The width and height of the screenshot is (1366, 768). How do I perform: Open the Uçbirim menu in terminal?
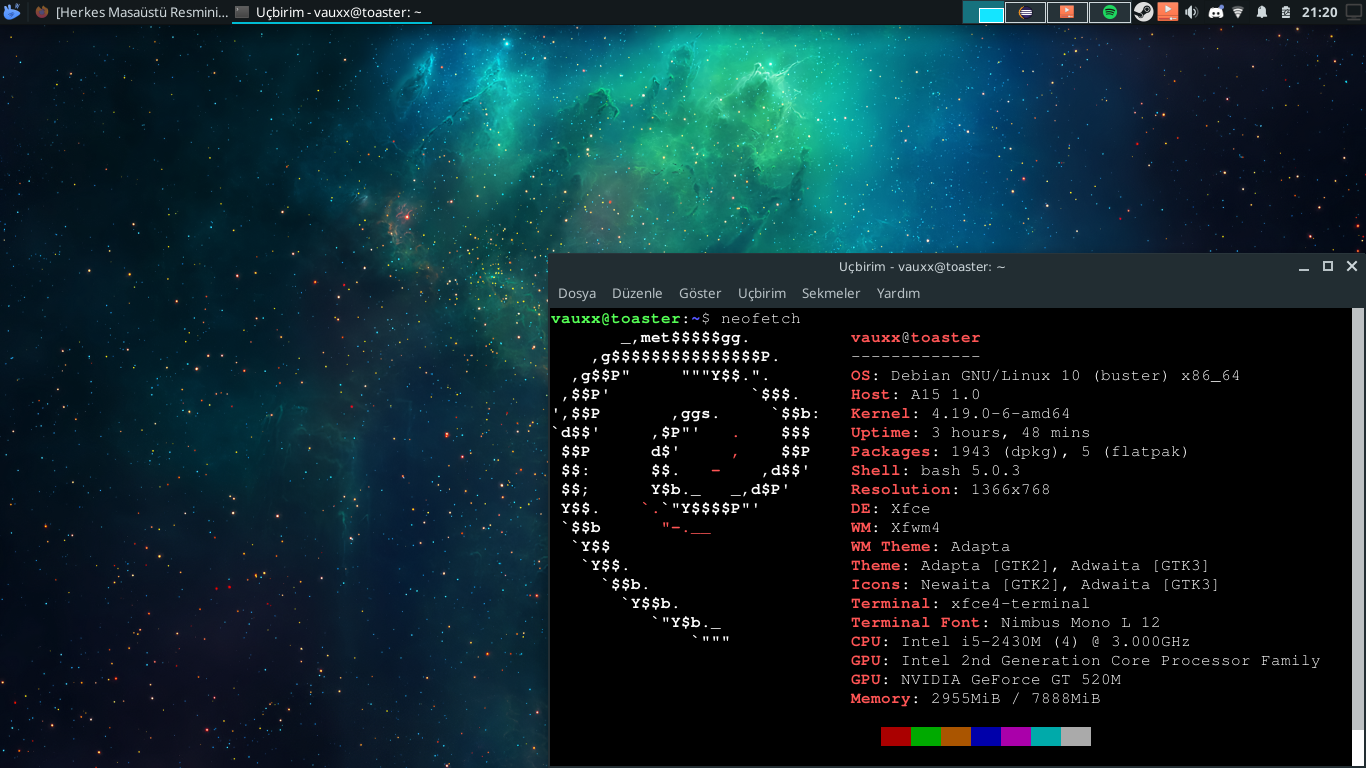point(762,293)
